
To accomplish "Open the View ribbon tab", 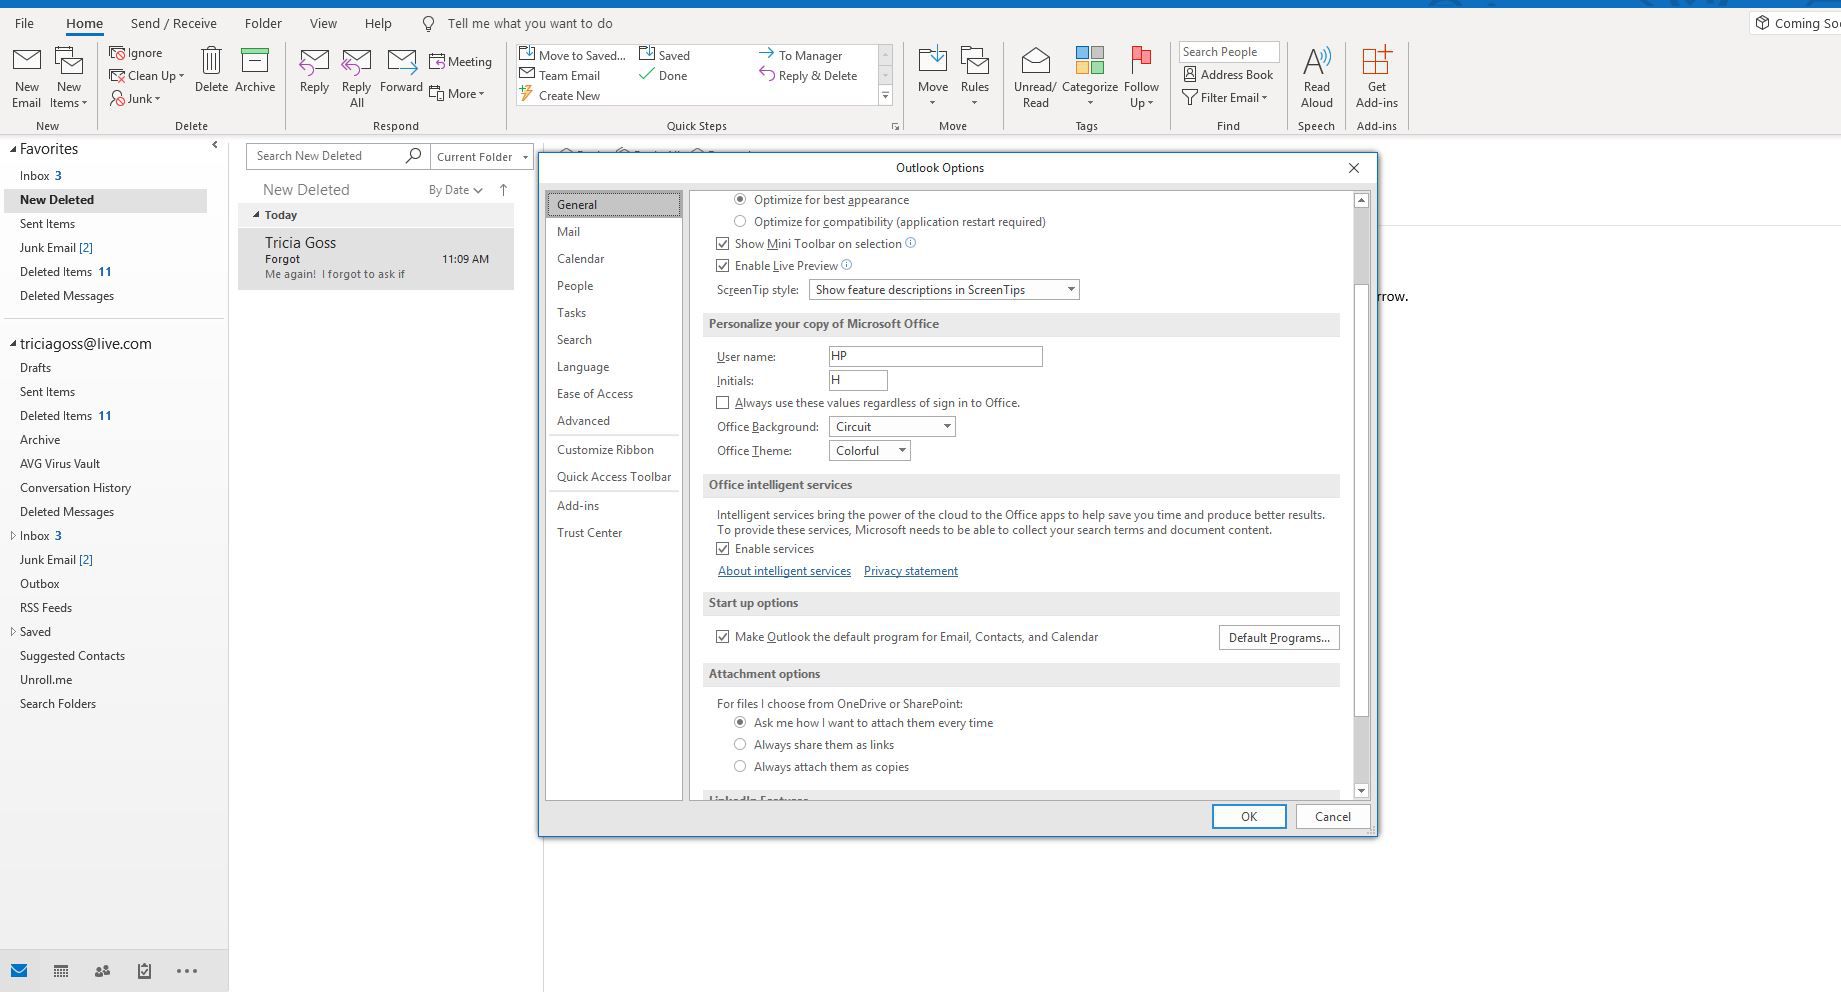I will pos(323,23).
